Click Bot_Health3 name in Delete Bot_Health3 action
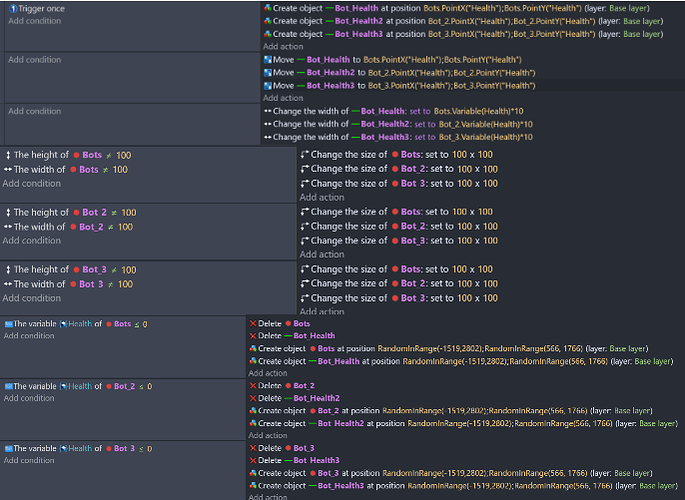The image size is (685, 500). click(316, 461)
